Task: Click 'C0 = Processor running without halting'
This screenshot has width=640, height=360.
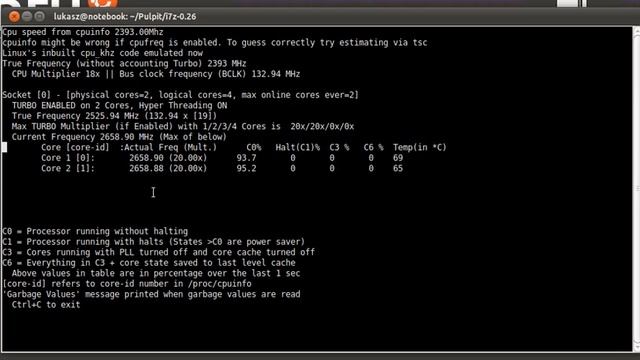Action: tap(95, 231)
